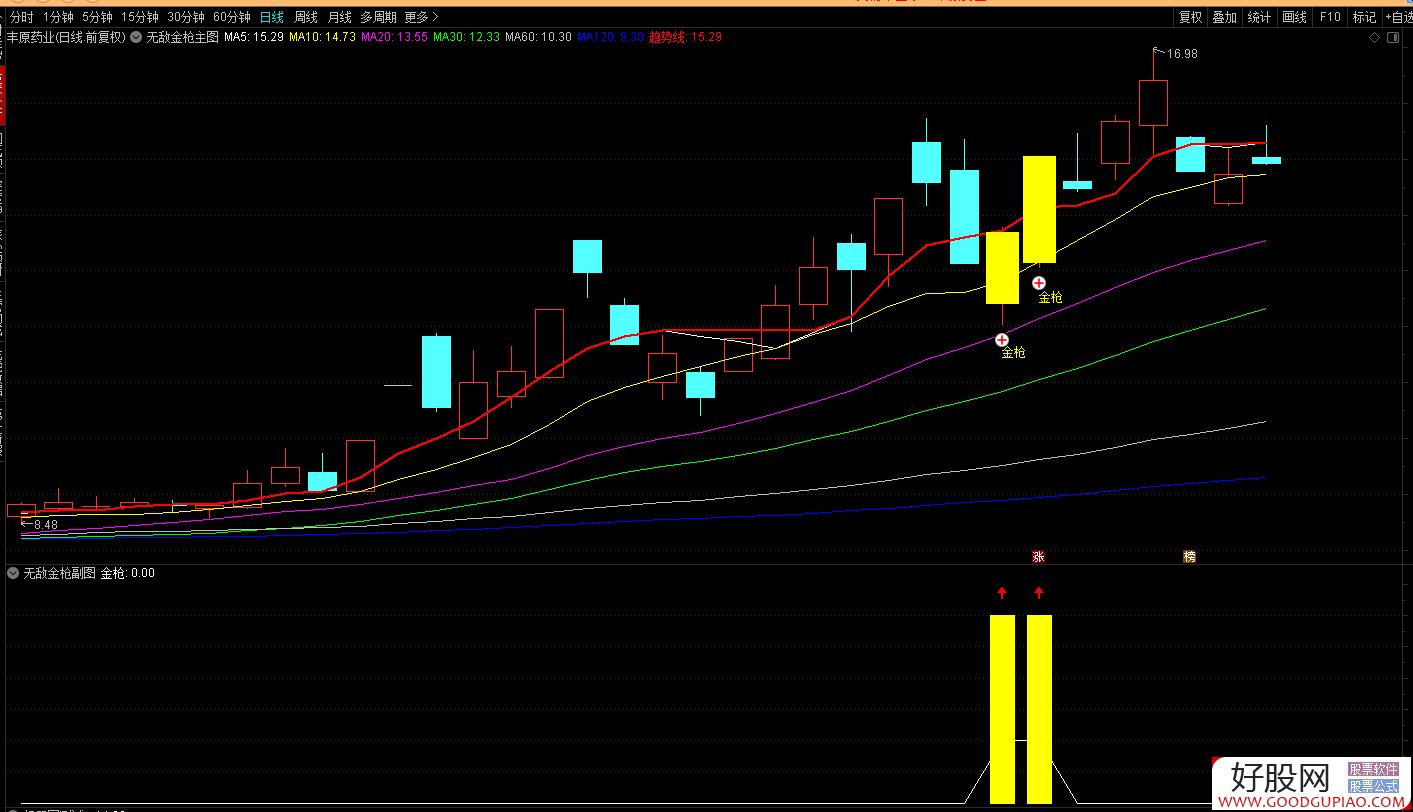Click the left red arrow in sub-chart
The width and height of the screenshot is (1413, 812).
point(1002,593)
